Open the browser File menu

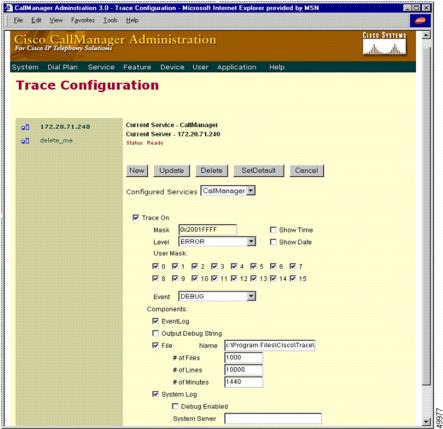click(18, 21)
